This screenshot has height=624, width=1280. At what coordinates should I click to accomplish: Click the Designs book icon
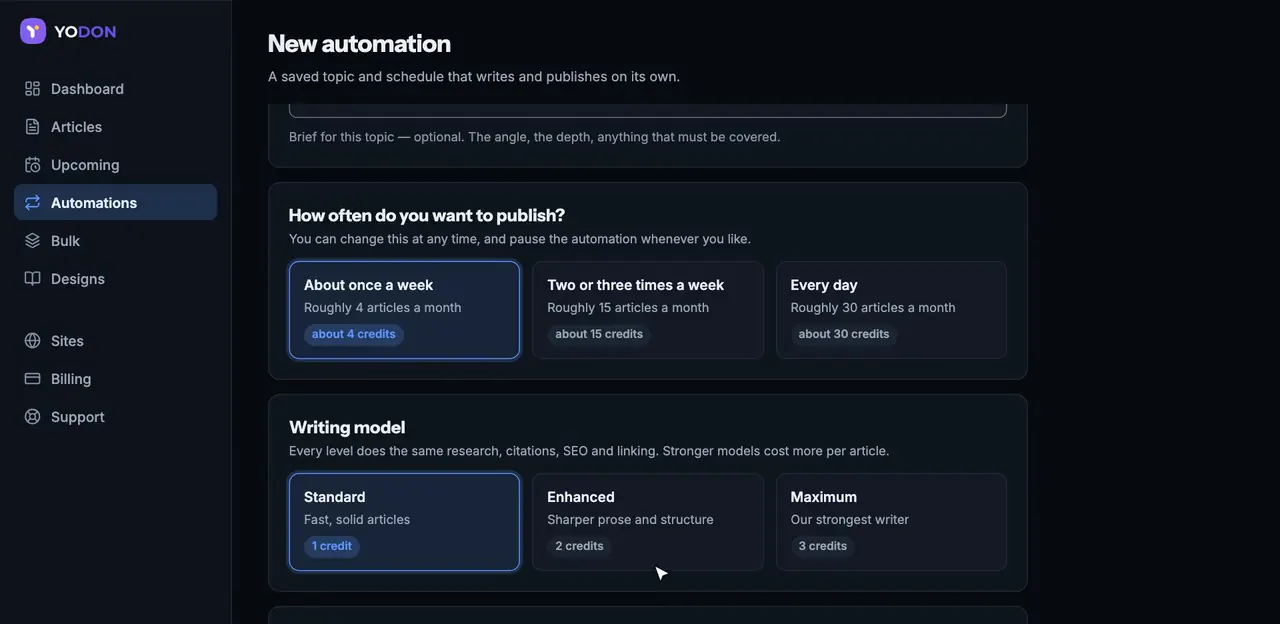pyautogui.click(x=33, y=279)
